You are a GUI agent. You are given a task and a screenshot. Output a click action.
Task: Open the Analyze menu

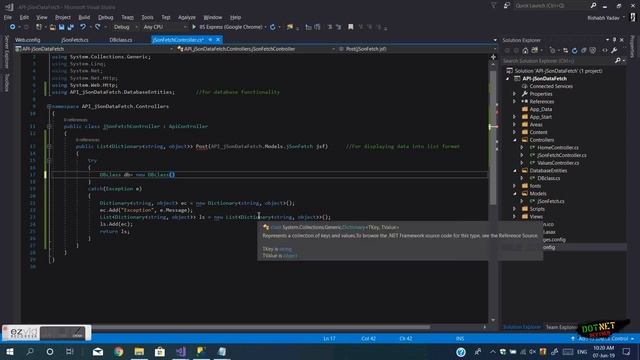tap(187, 18)
